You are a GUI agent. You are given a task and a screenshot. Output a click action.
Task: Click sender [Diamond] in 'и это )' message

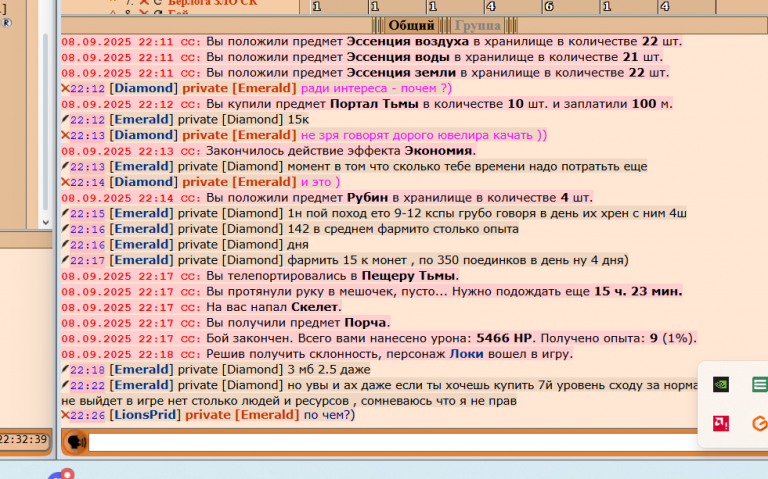(x=144, y=182)
